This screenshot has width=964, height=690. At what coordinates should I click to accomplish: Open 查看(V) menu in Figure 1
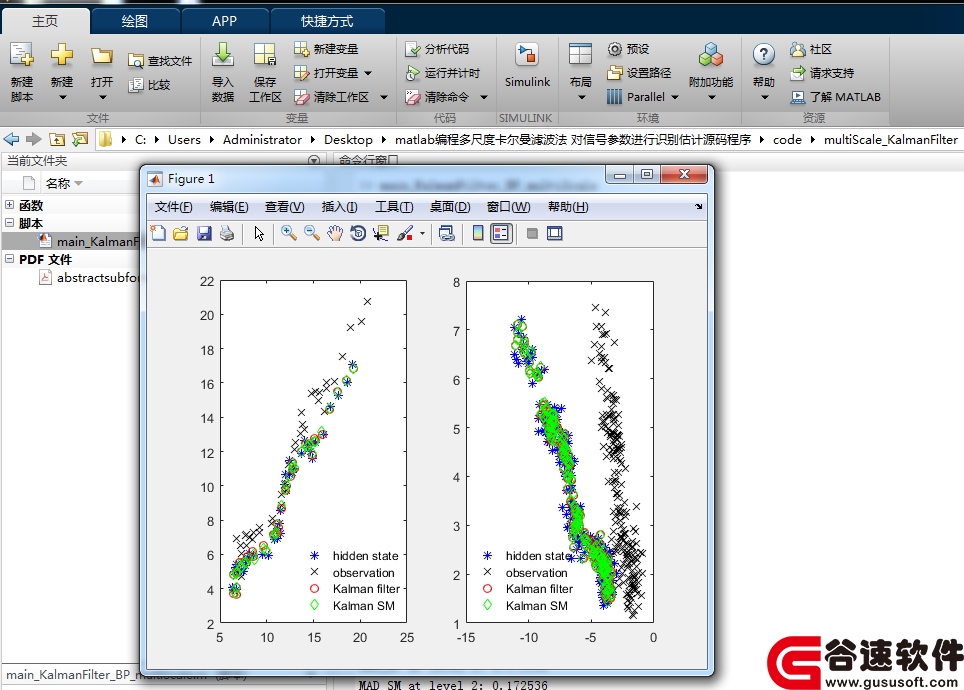(x=284, y=207)
